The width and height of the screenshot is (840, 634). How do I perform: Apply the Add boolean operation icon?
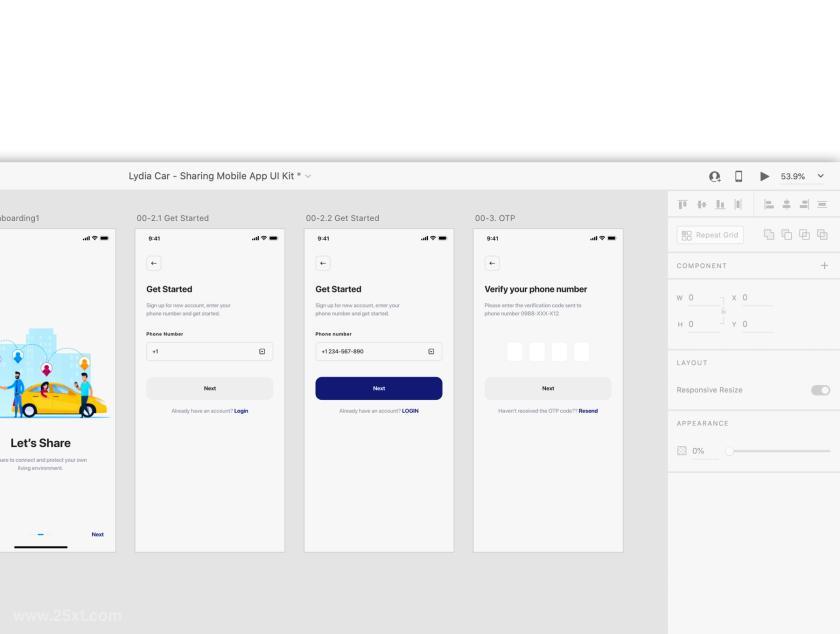pos(769,234)
